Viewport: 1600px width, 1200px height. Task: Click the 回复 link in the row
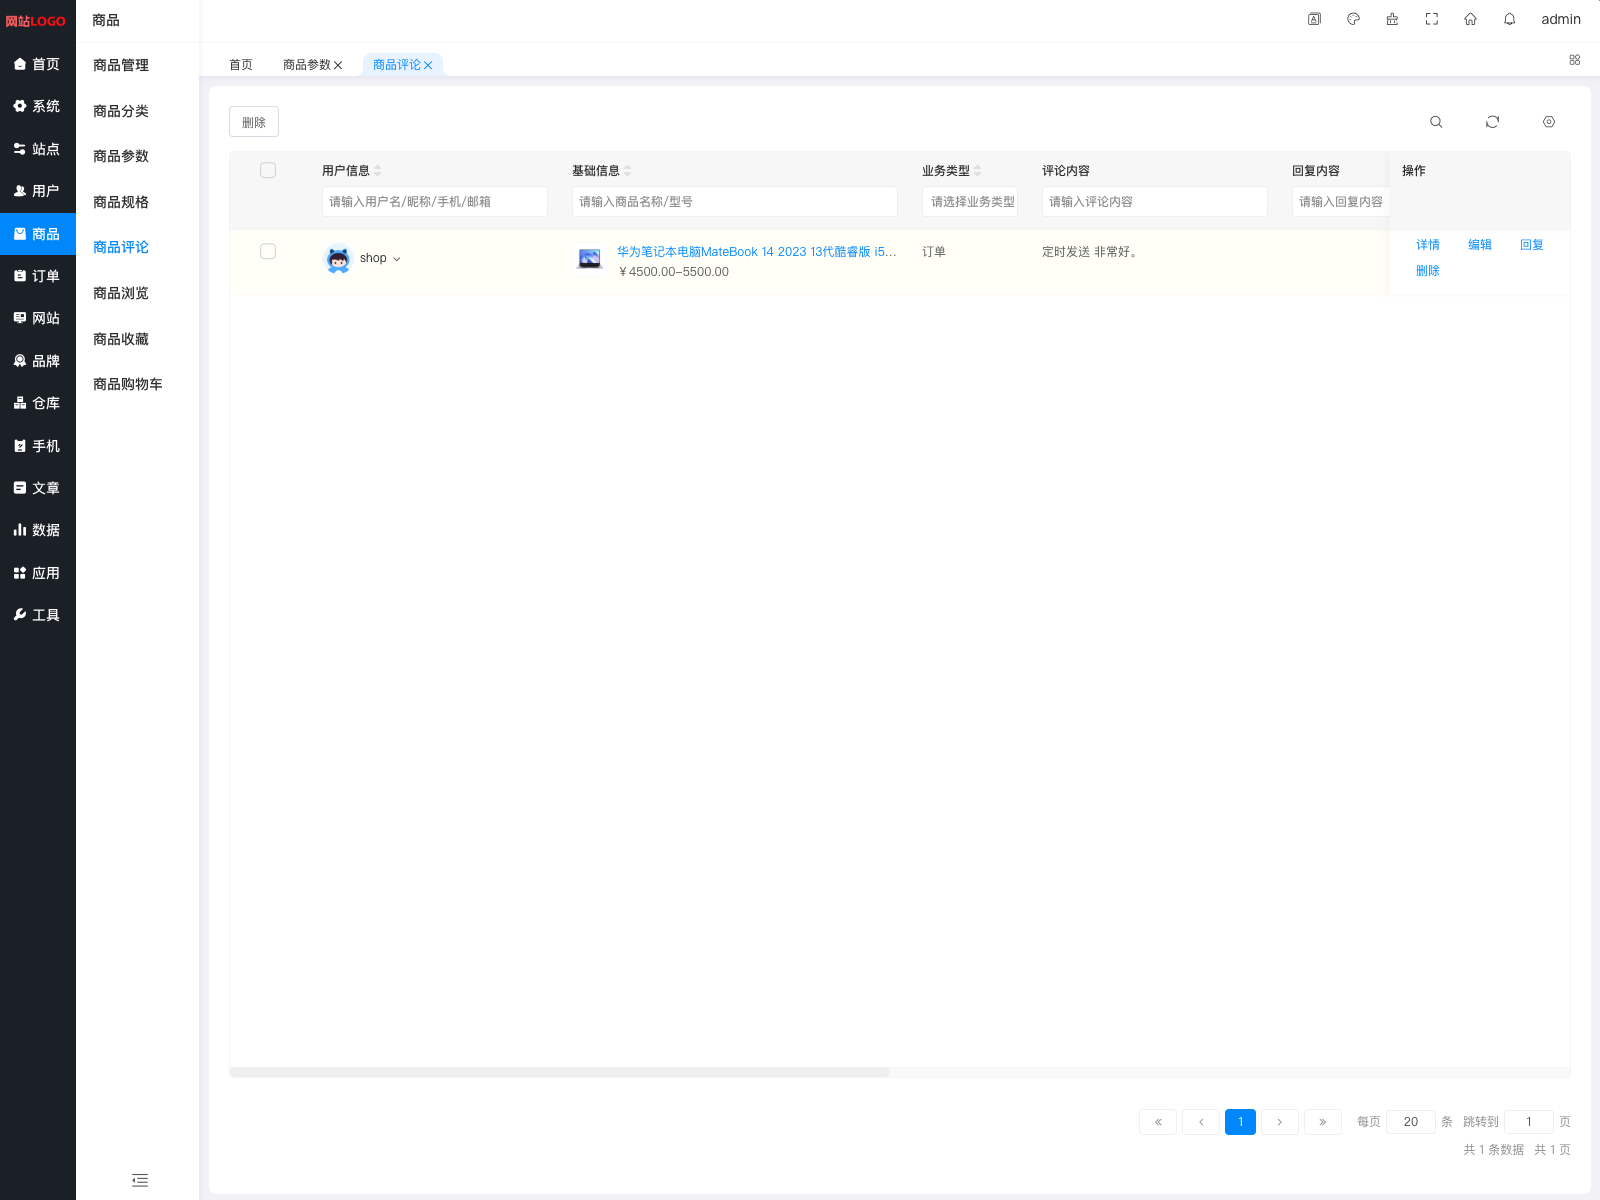(1531, 245)
